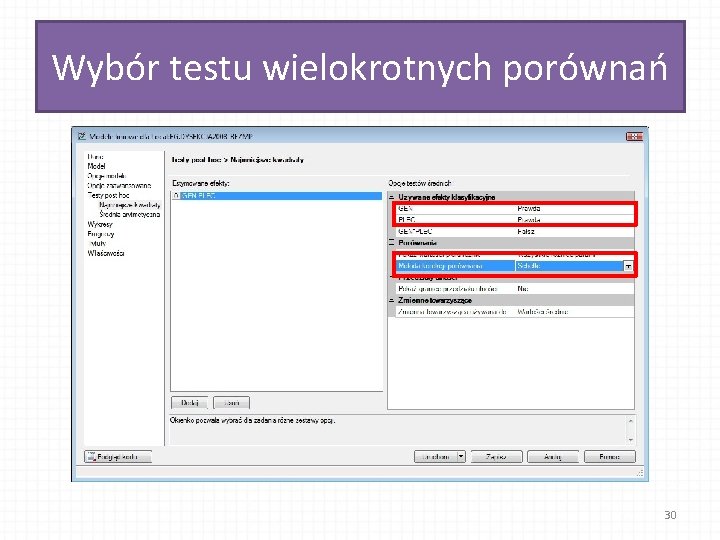Click the Fałsz value for GEN*PLEC

(x=526, y=231)
